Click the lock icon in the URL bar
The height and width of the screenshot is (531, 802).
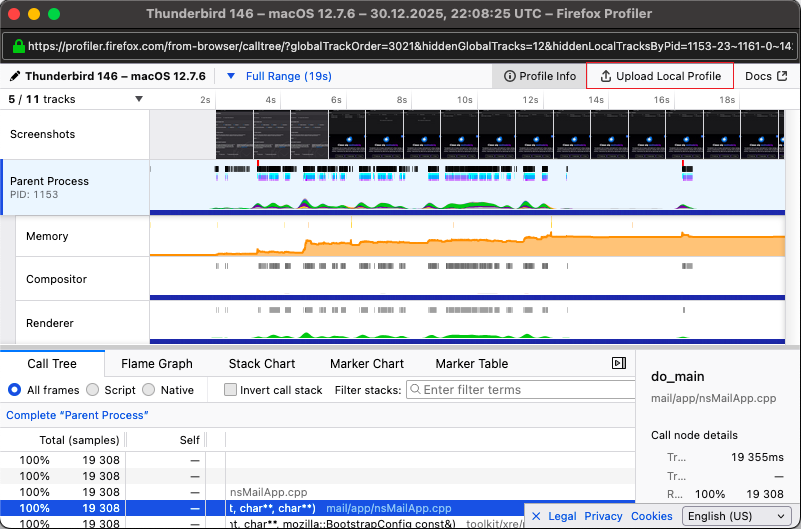[19, 46]
